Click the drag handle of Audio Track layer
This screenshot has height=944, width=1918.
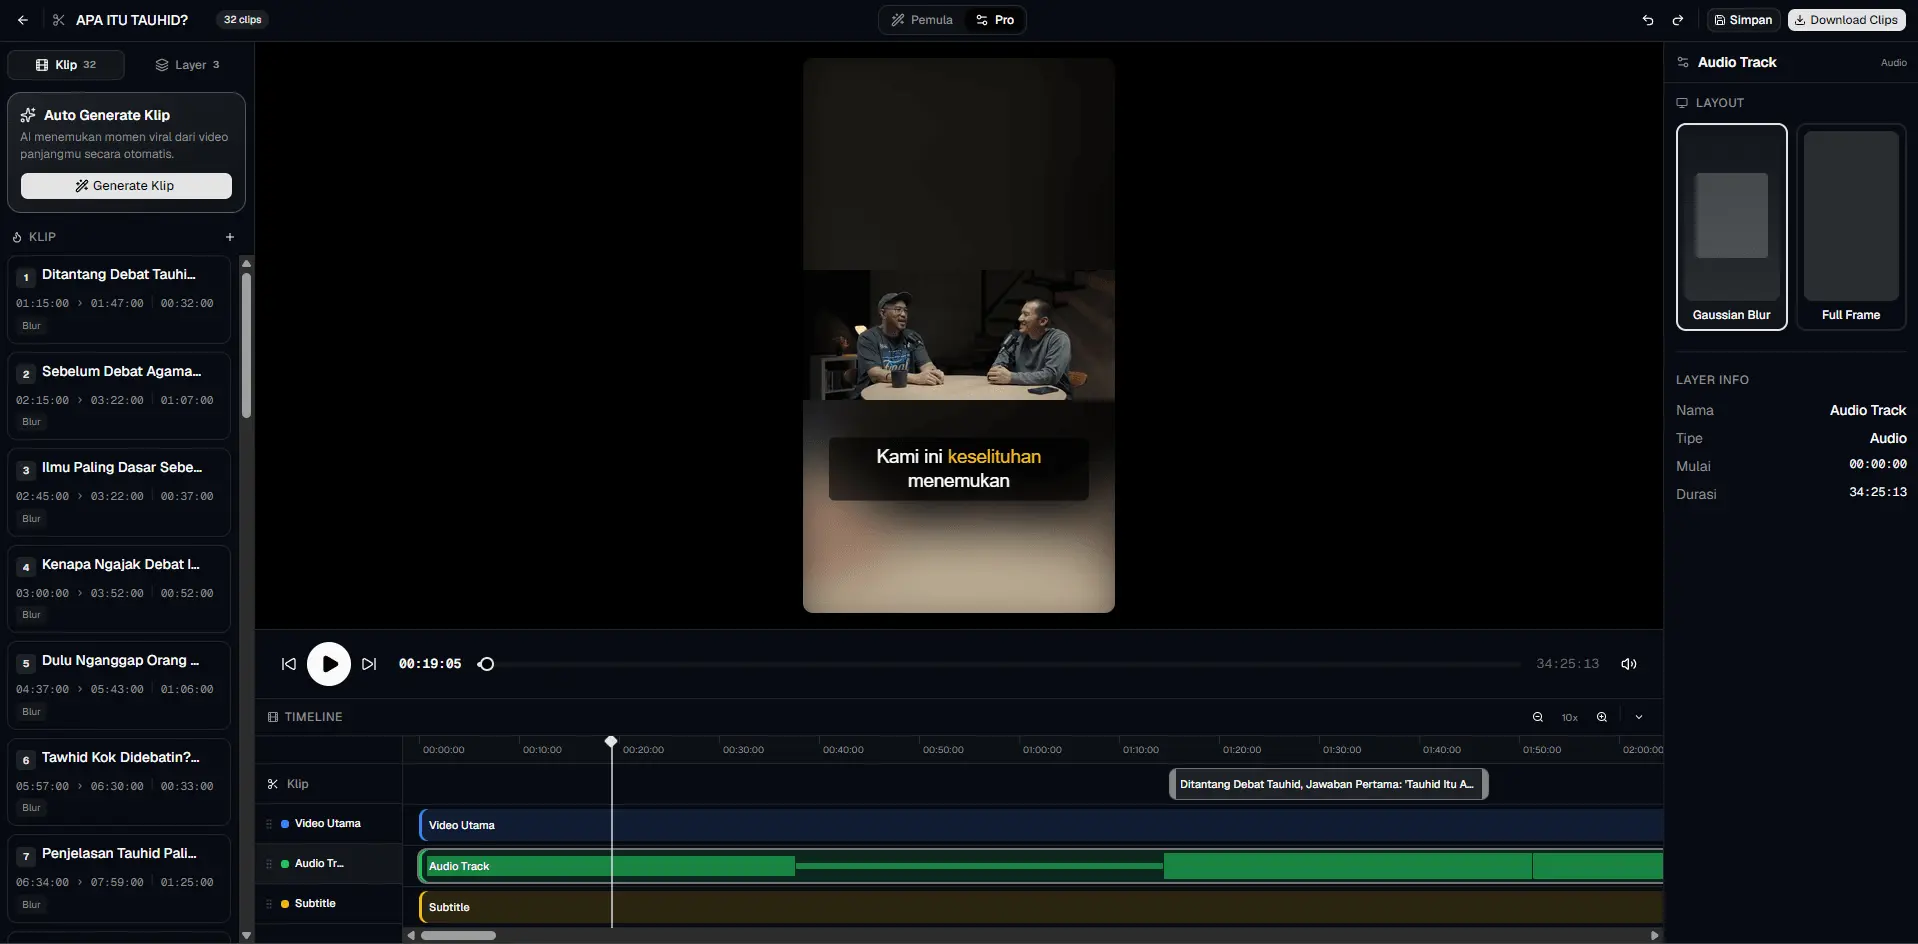[x=269, y=864]
